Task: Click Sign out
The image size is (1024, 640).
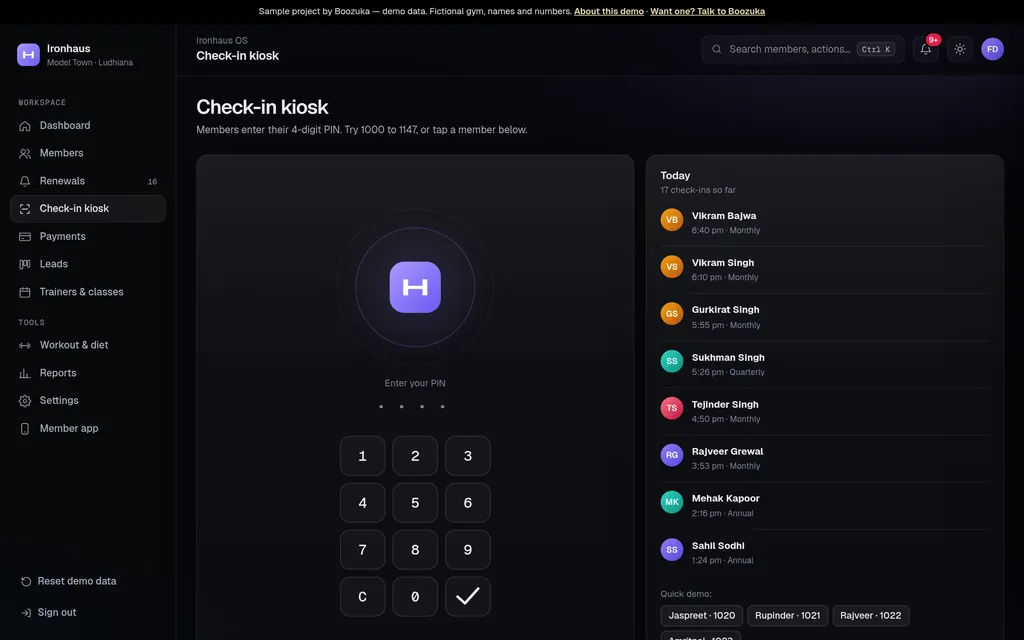Action: 57,613
